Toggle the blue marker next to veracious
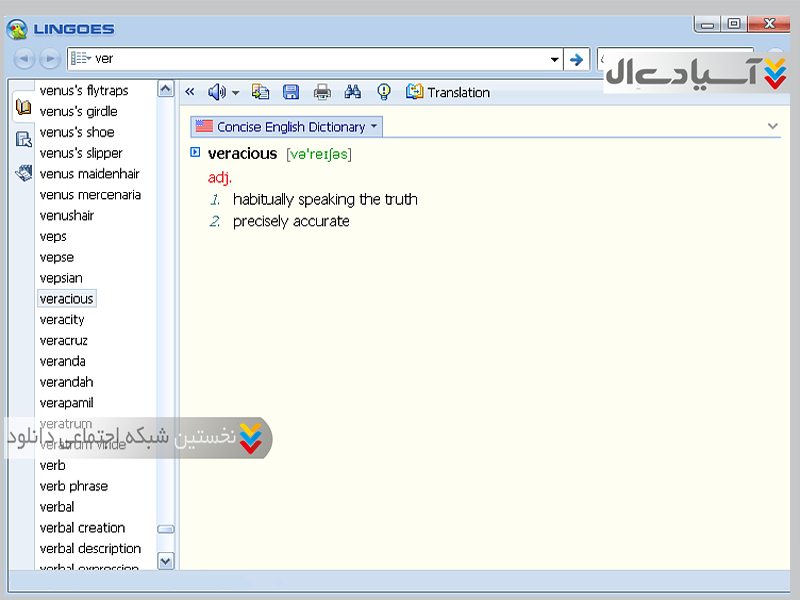The image size is (800, 600). click(195, 153)
